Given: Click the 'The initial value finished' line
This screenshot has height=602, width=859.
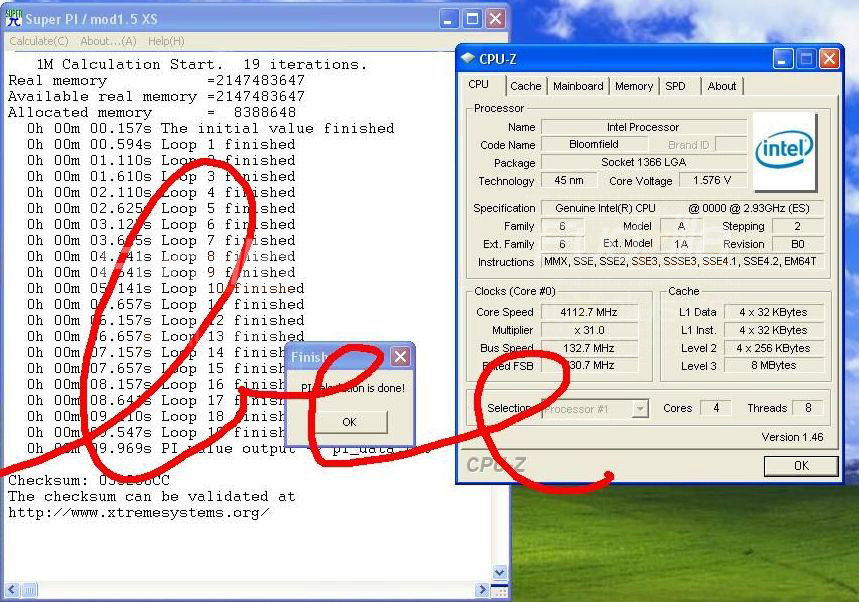Looking at the screenshot, I should pos(210,129).
